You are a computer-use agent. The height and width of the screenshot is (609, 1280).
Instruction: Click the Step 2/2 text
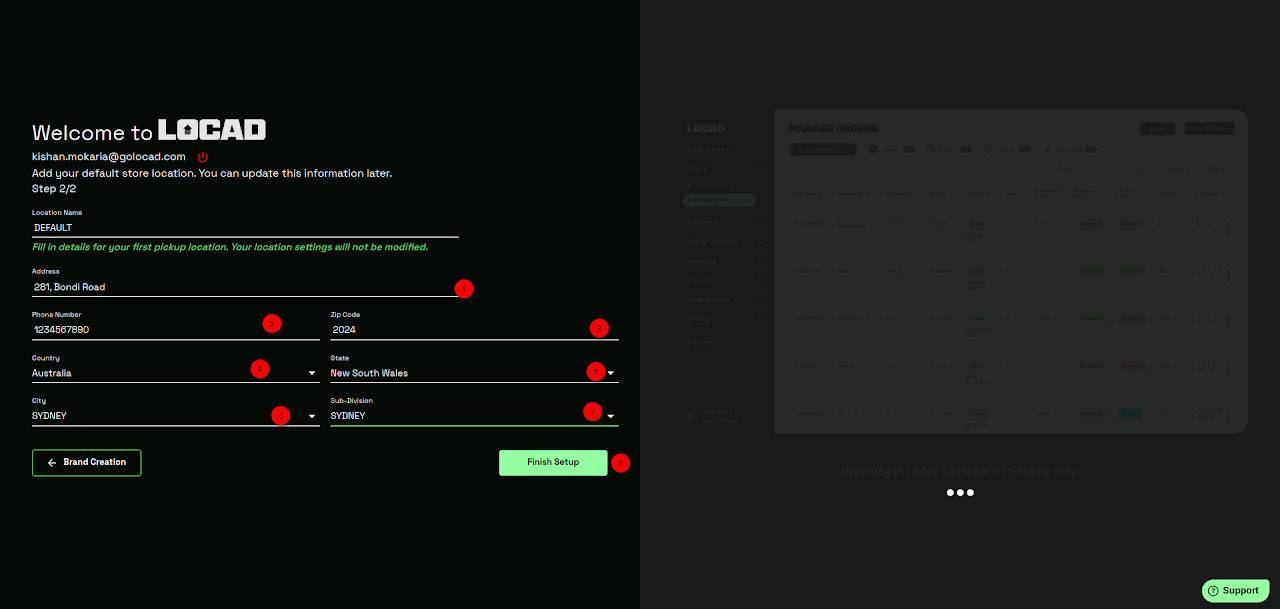[x=54, y=188]
